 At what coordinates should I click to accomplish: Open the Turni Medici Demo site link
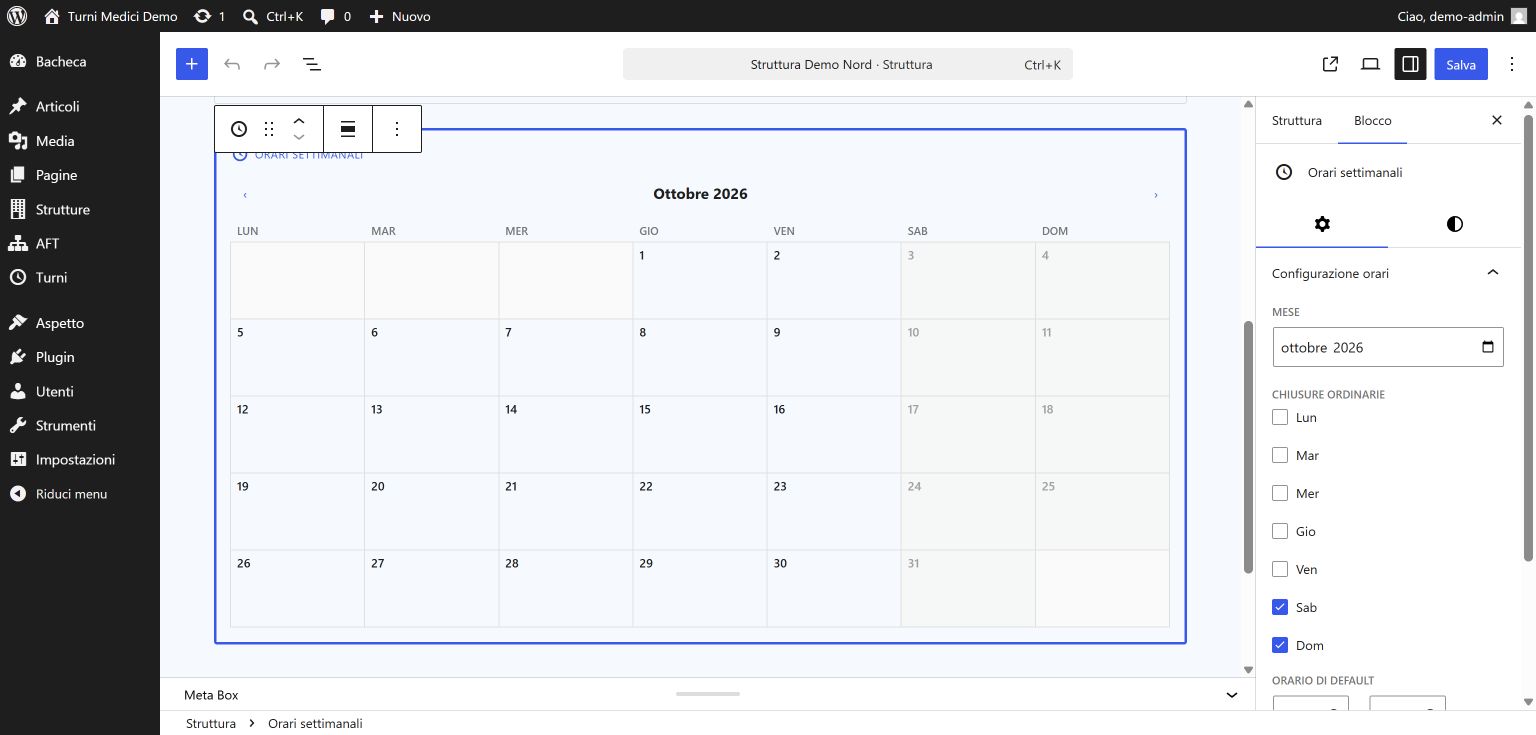[x=111, y=16]
